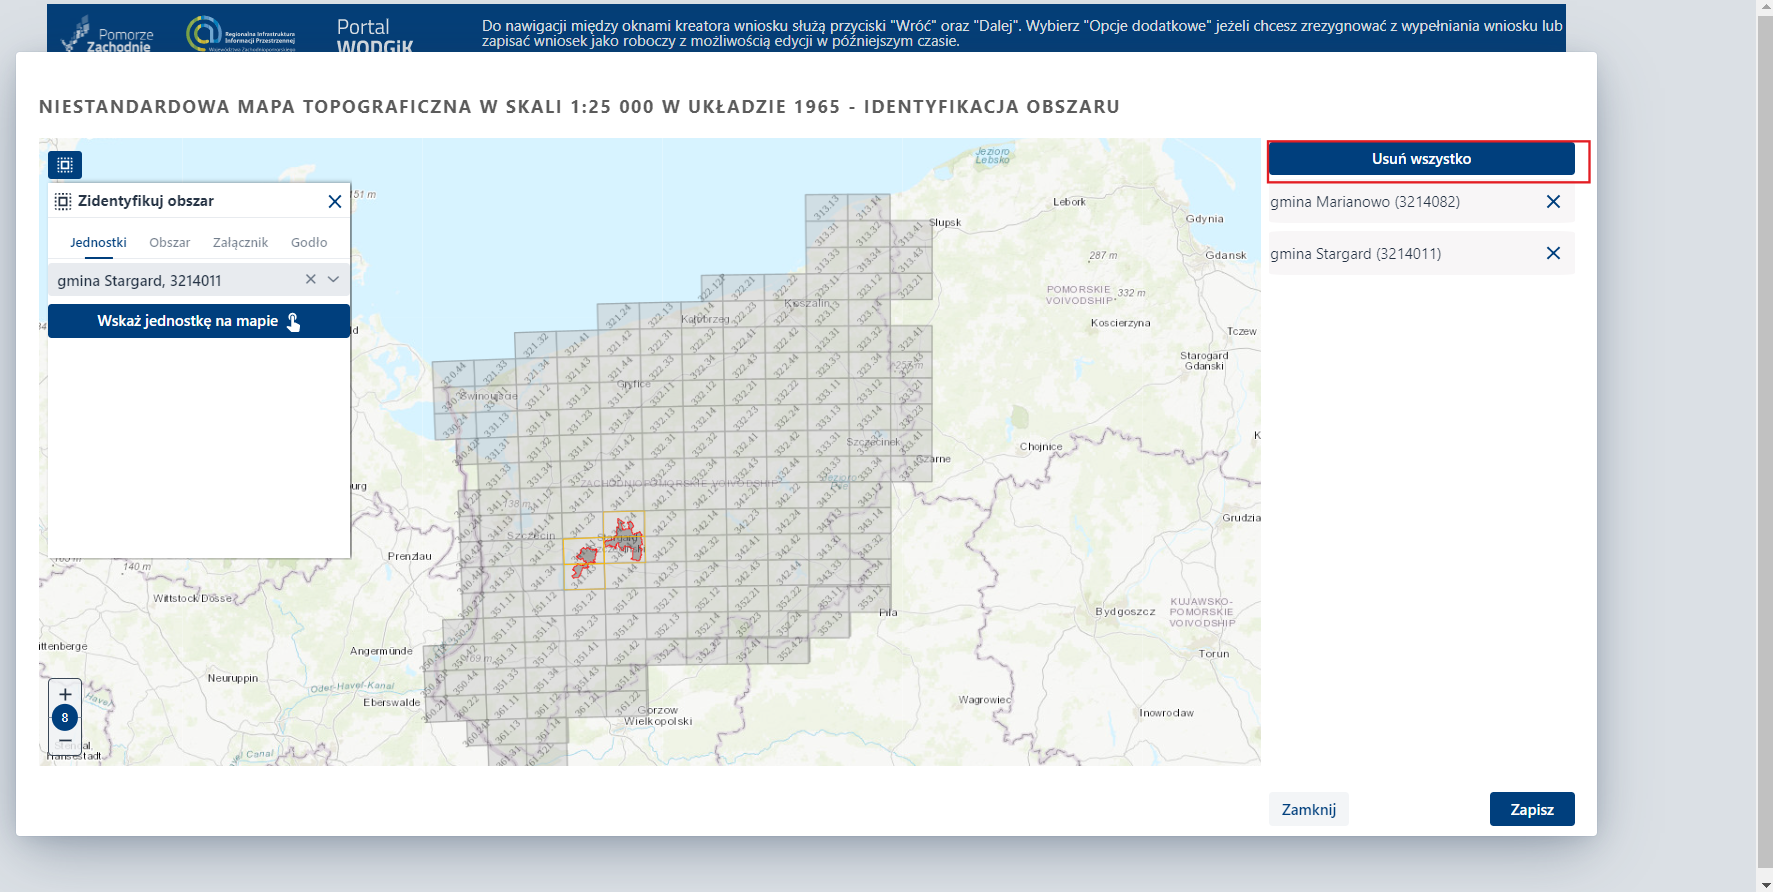Click the identify area tool icon on map
The width and height of the screenshot is (1773, 892).
click(65, 165)
